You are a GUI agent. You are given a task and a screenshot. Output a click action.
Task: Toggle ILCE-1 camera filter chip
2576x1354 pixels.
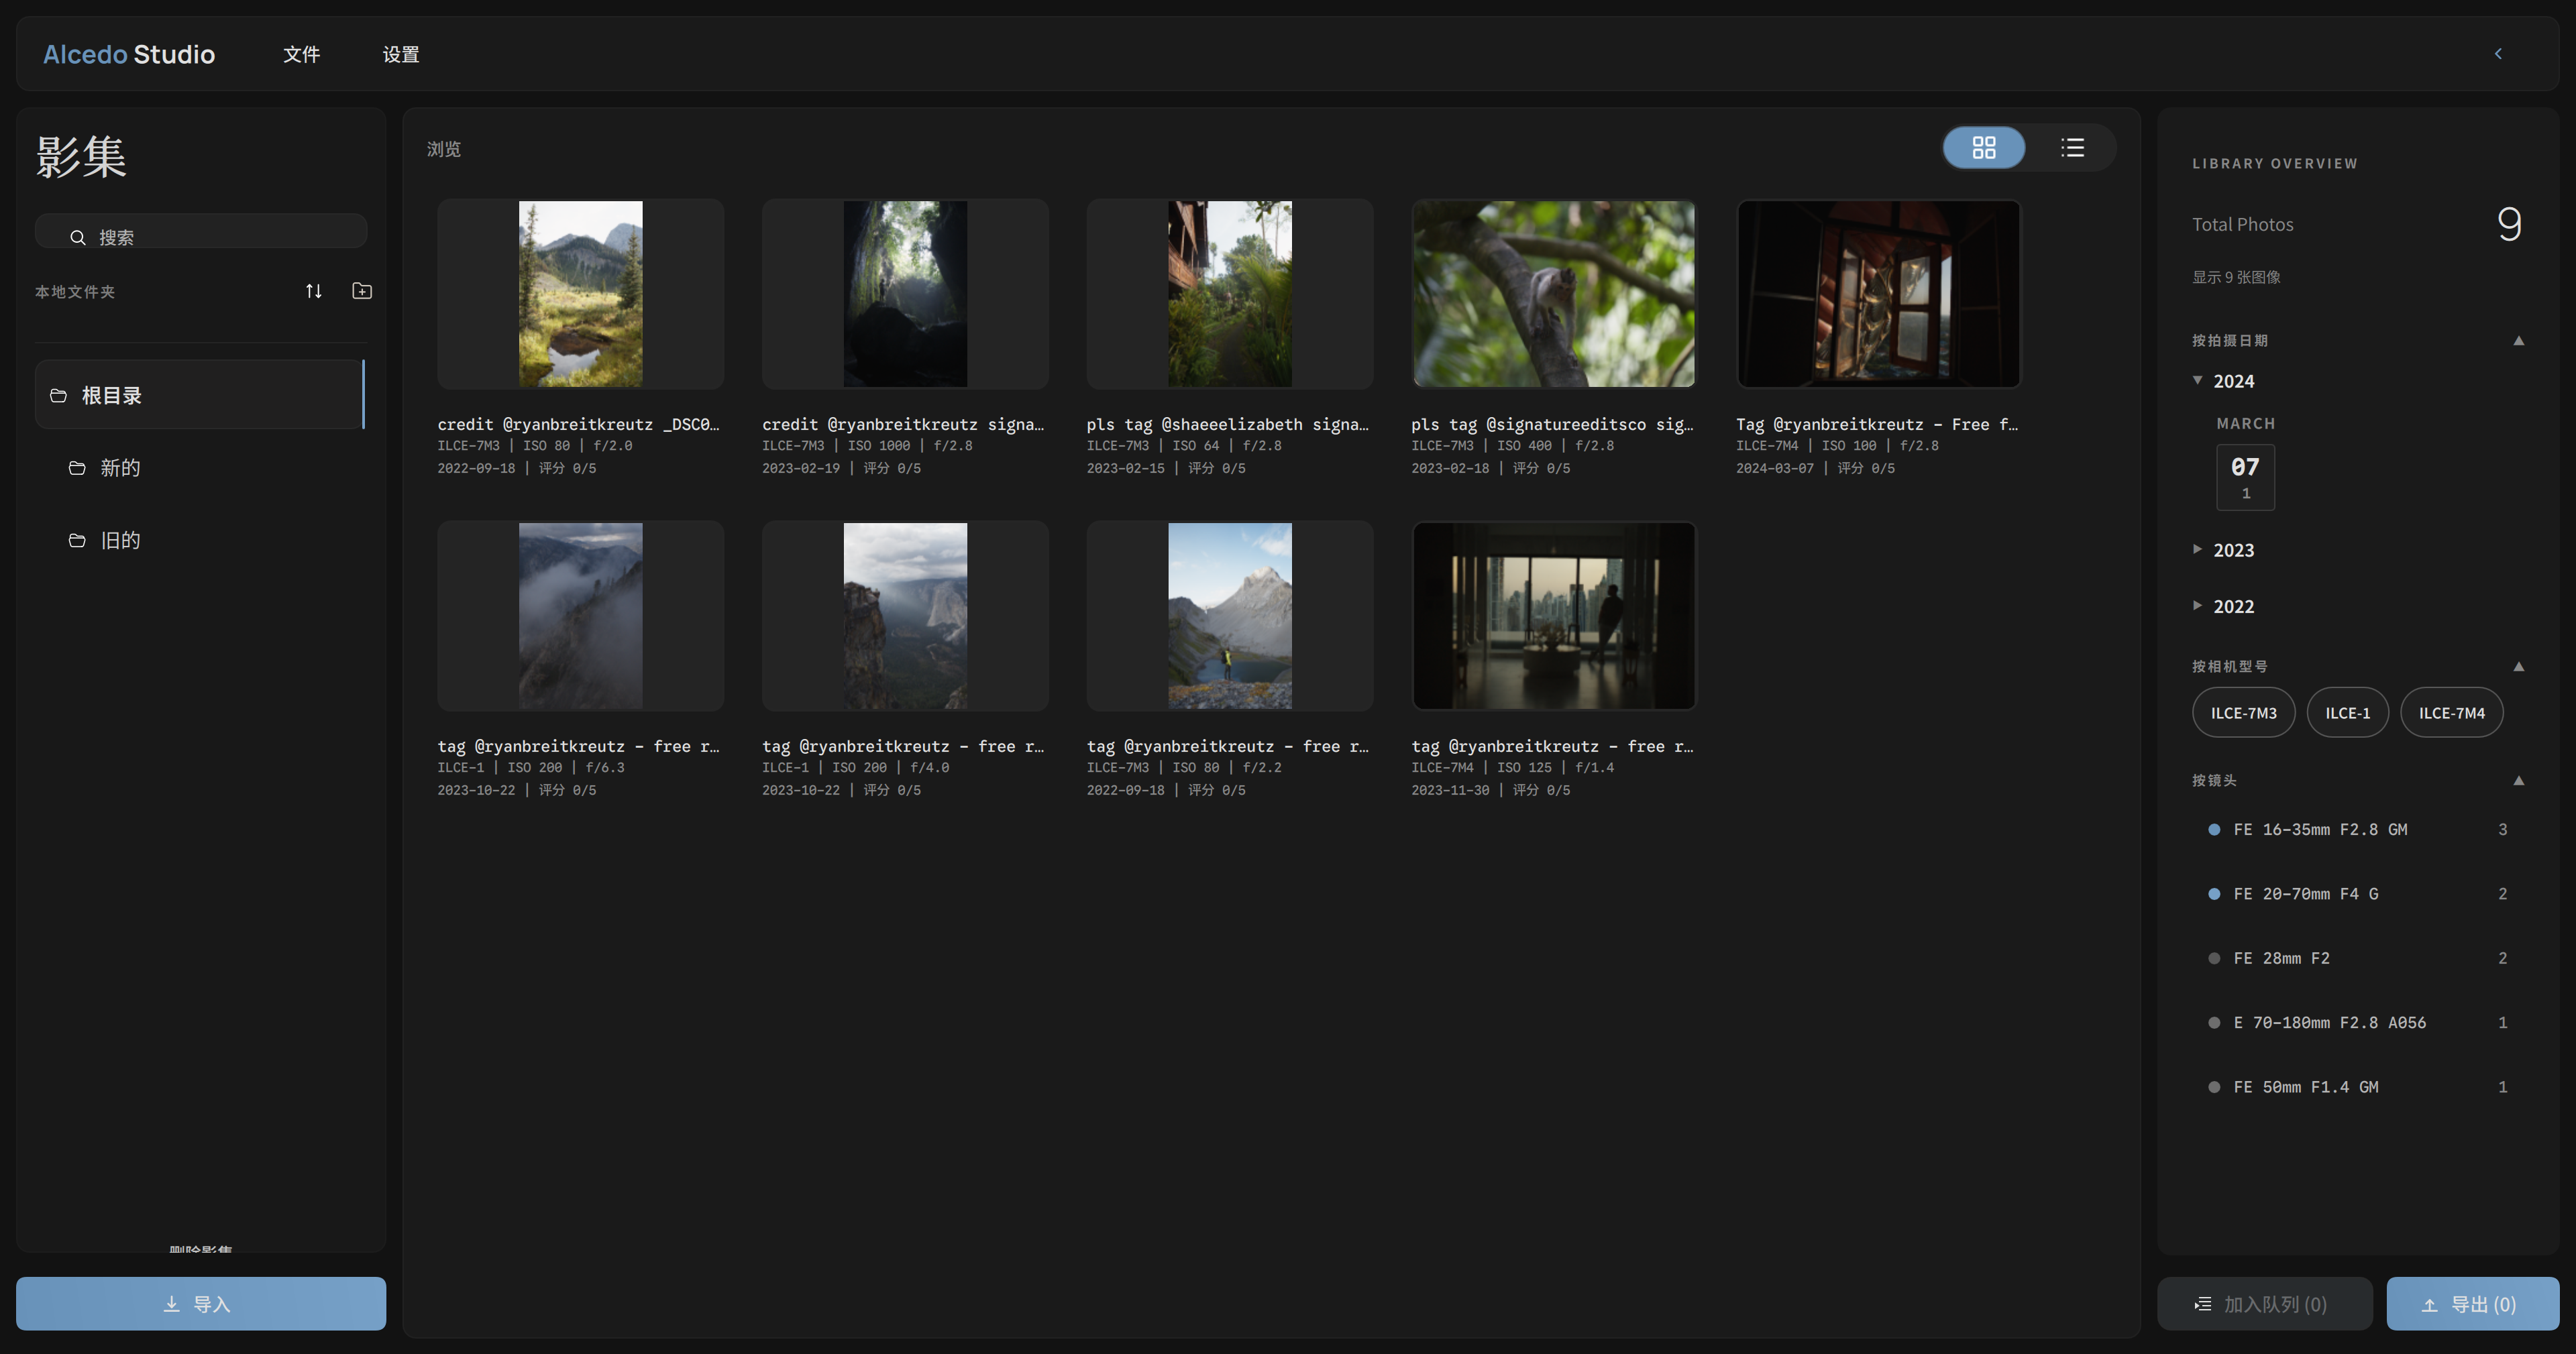tap(2347, 713)
